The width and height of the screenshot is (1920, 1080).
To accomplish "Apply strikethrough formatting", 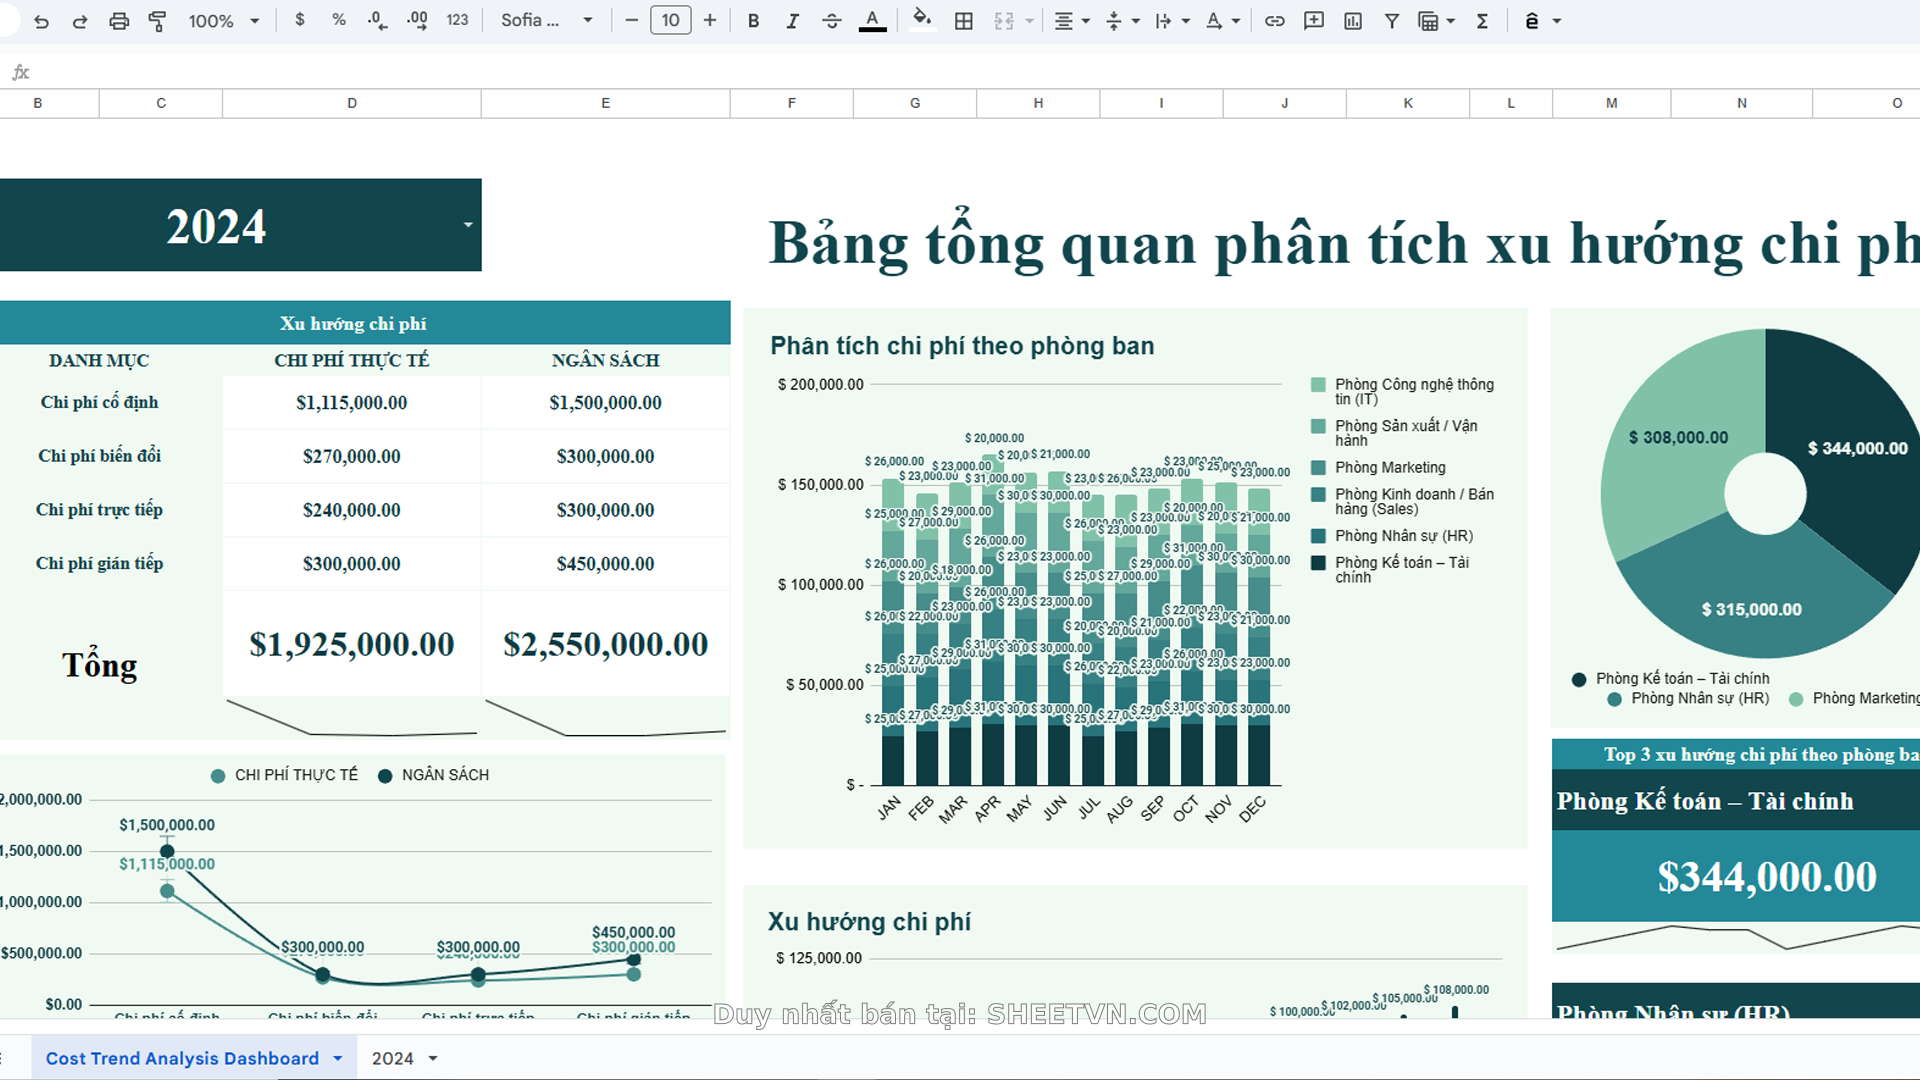I will point(832,20).
